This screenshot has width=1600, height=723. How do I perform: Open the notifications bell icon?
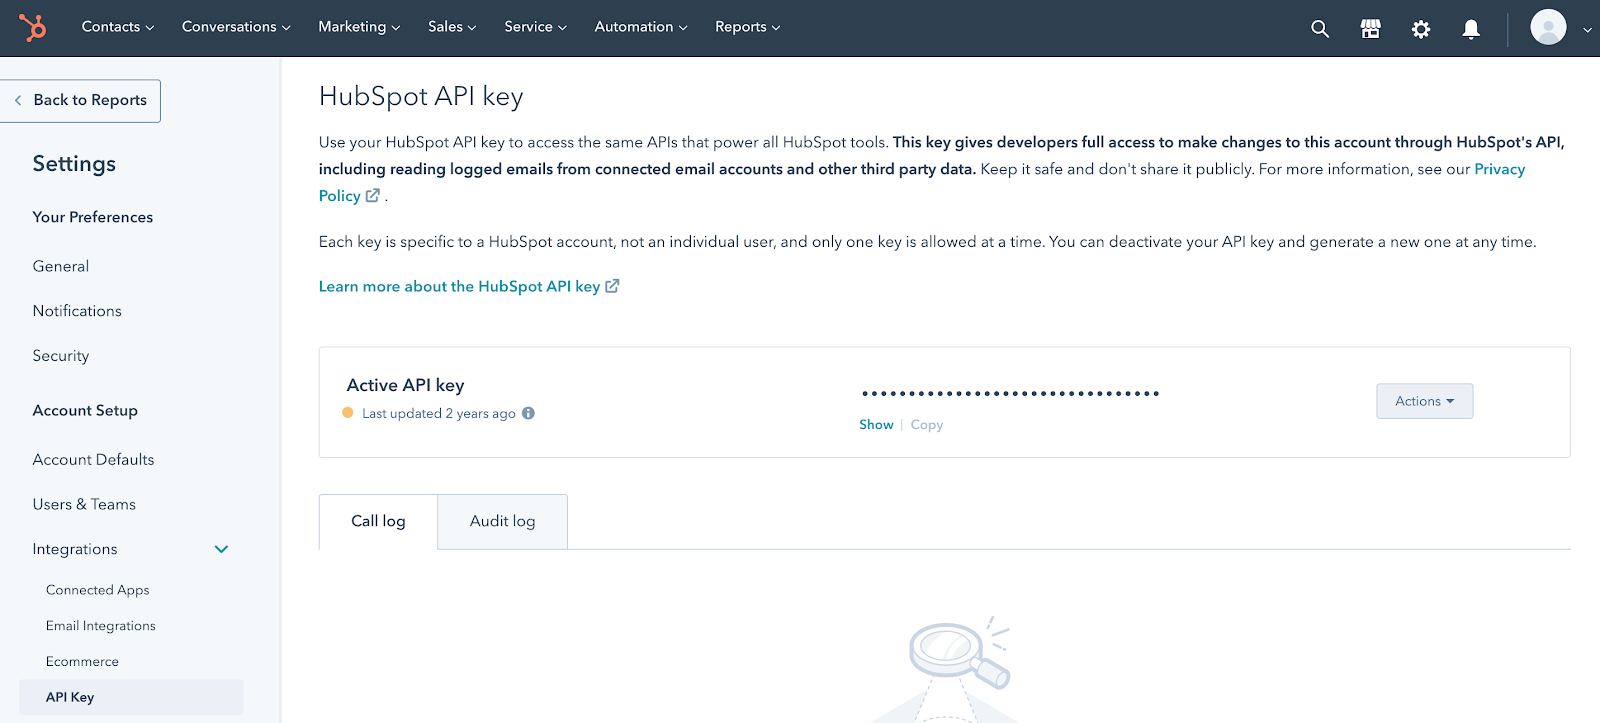[1470, 29]
